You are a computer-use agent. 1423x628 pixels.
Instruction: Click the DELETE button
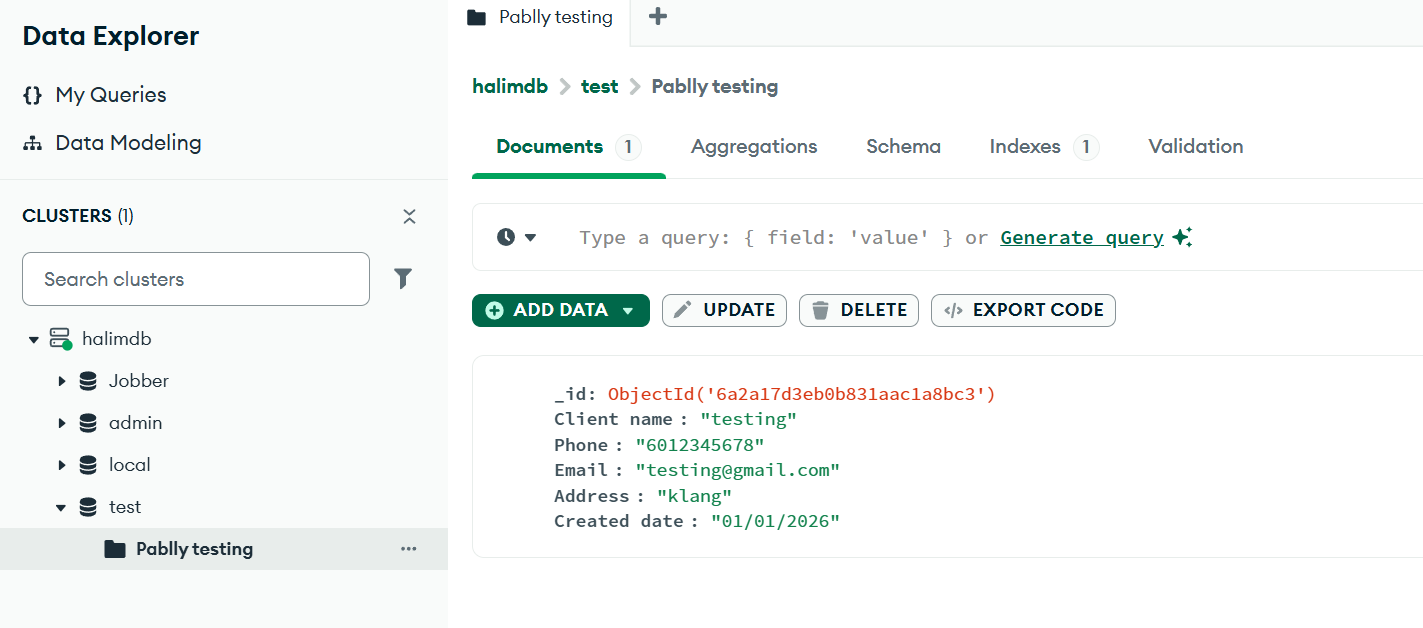[x=859, y=310]
